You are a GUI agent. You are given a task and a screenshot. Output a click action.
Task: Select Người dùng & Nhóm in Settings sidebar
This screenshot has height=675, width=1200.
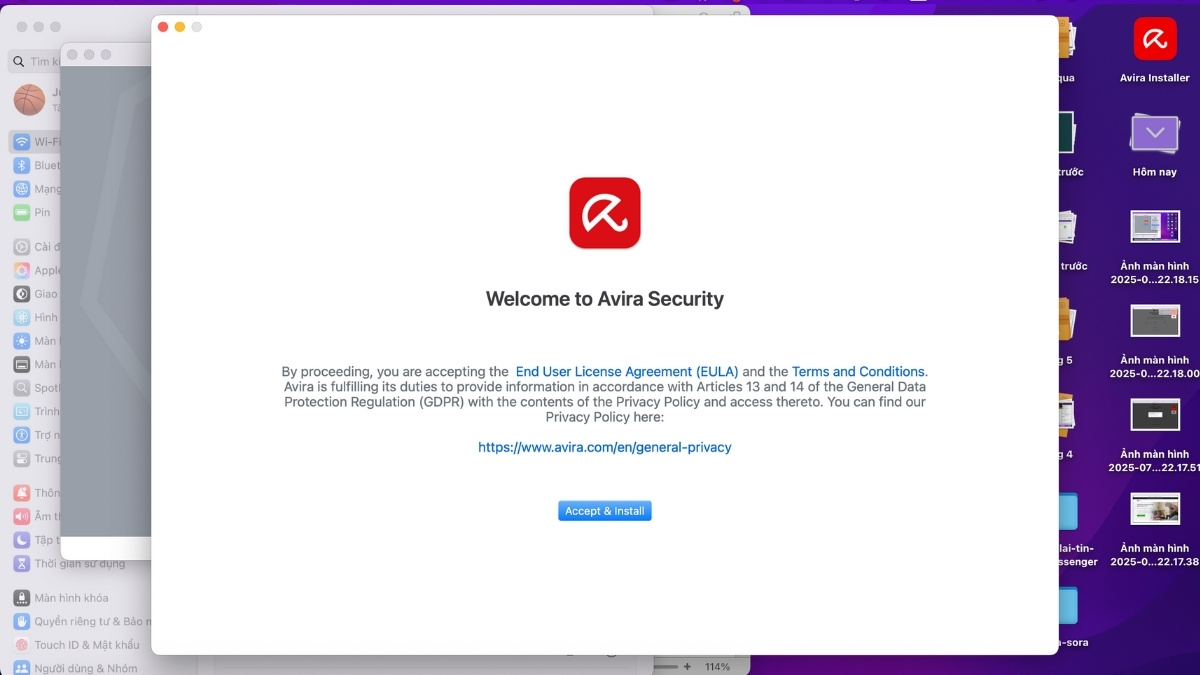(76, 668)
